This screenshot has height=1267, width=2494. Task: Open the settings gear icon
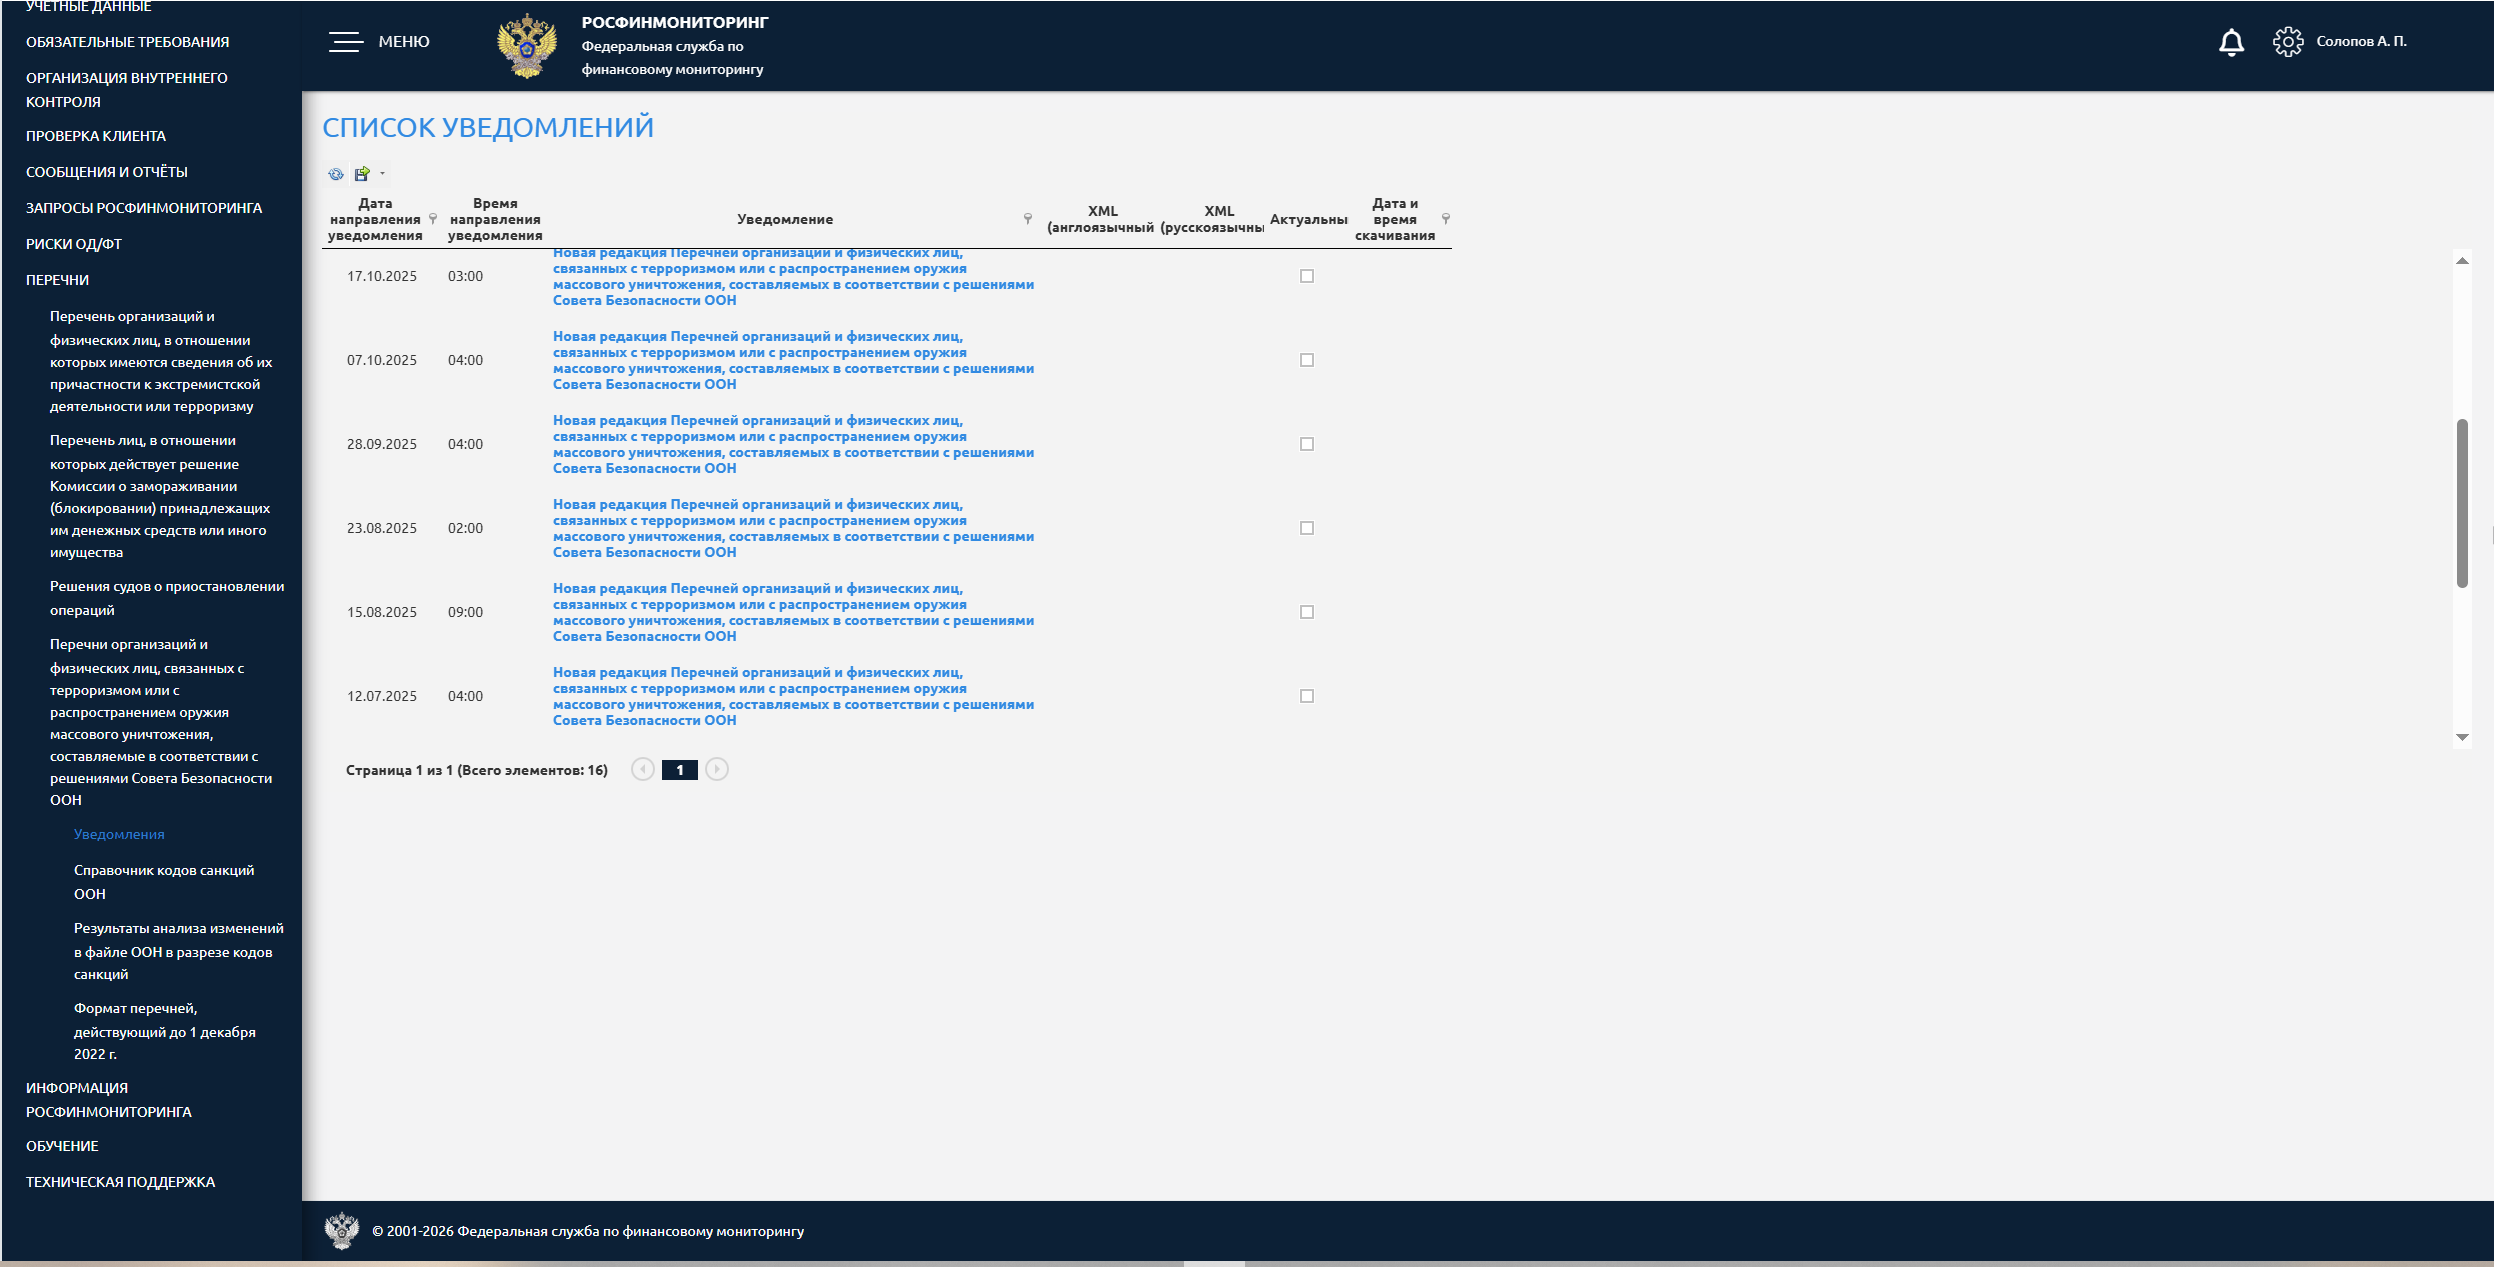coord(2287,42)
